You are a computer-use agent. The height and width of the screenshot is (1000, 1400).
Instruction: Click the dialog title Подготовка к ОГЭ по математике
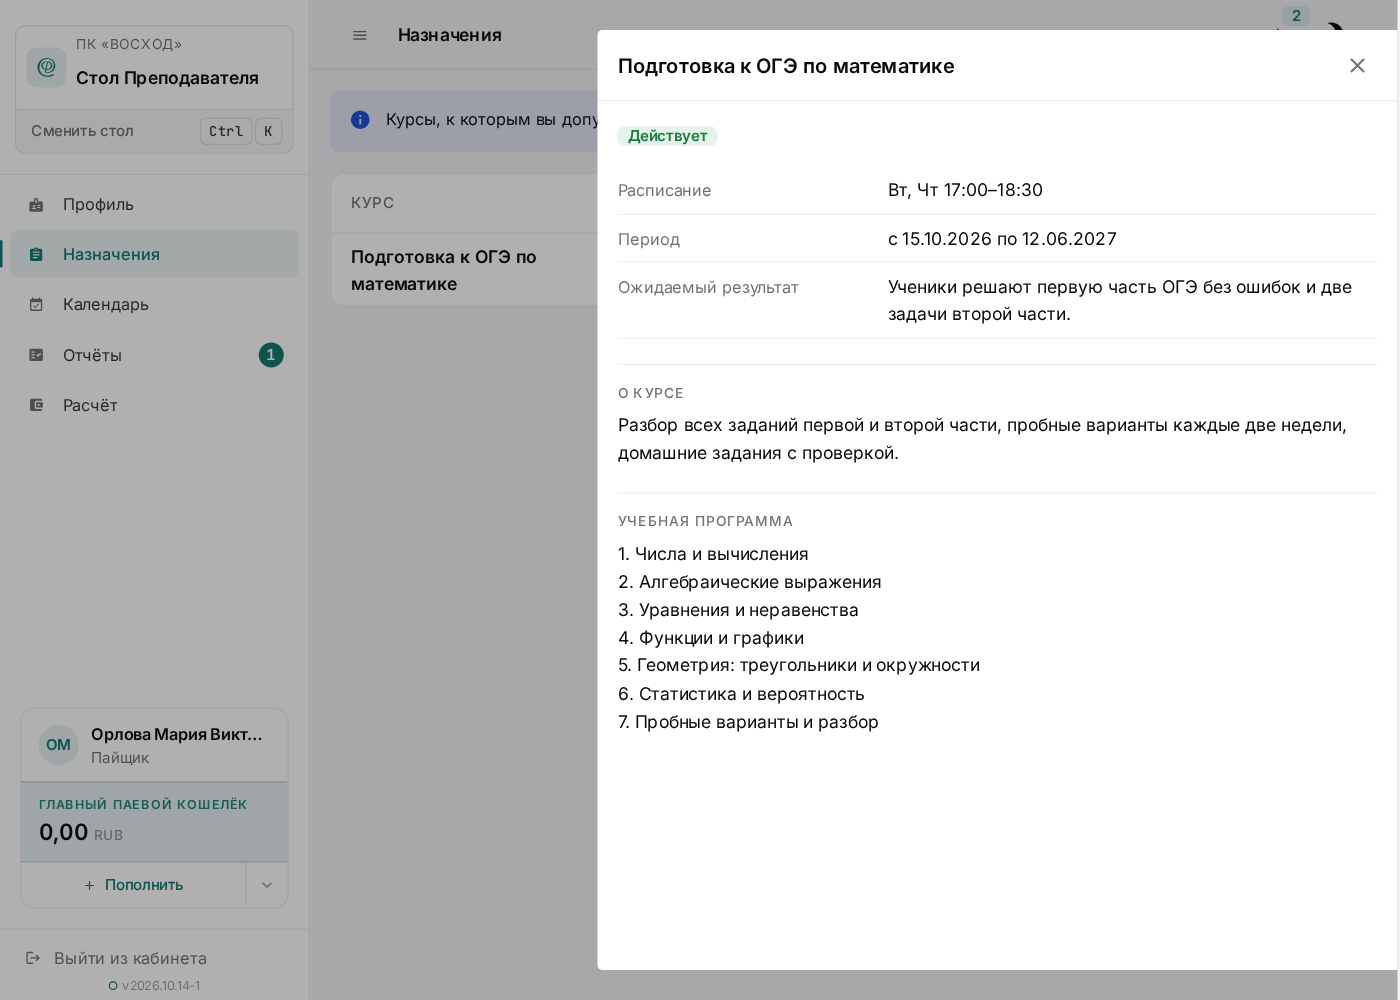tap(786, 66)
